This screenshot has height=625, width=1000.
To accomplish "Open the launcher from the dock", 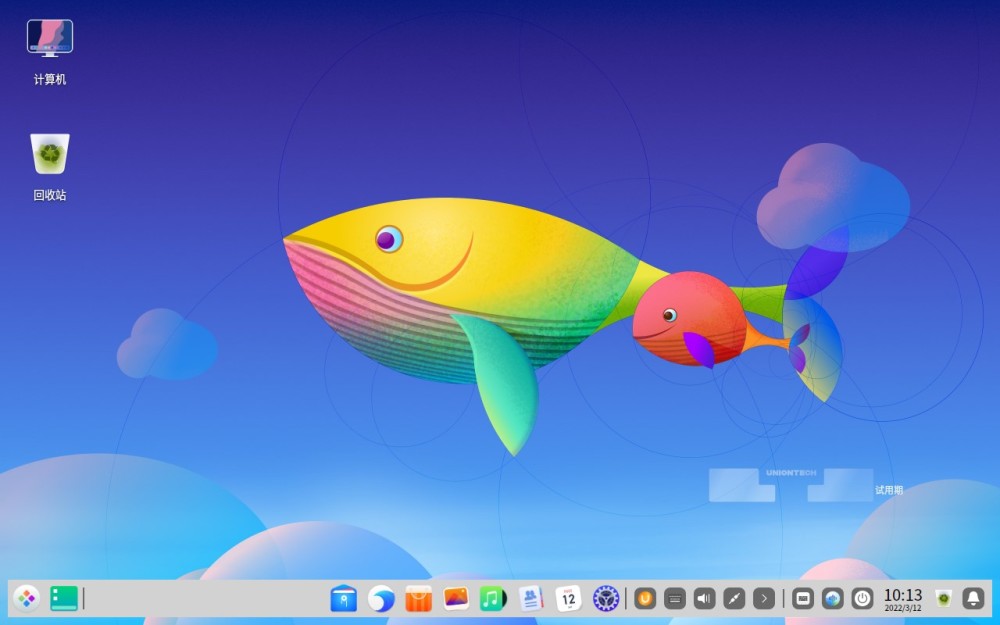I will coord(27,598).
